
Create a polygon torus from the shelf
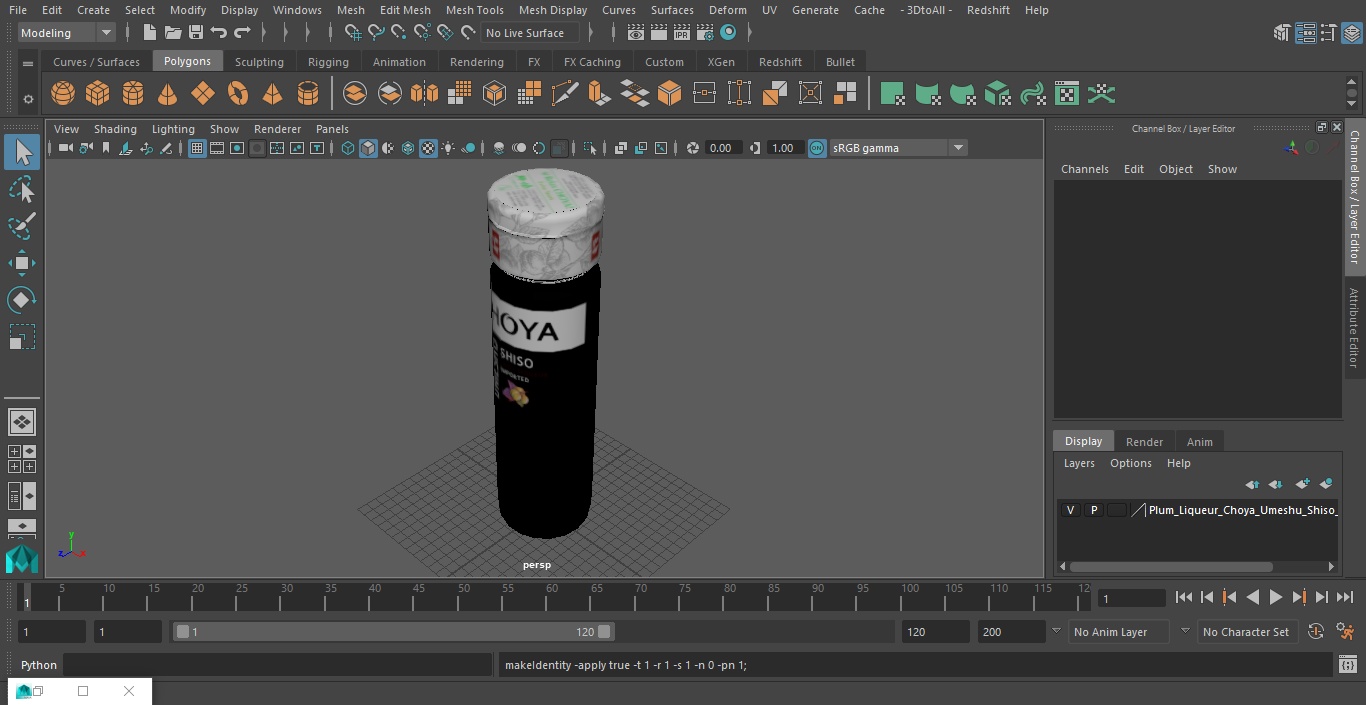click(x=237, y=94)
